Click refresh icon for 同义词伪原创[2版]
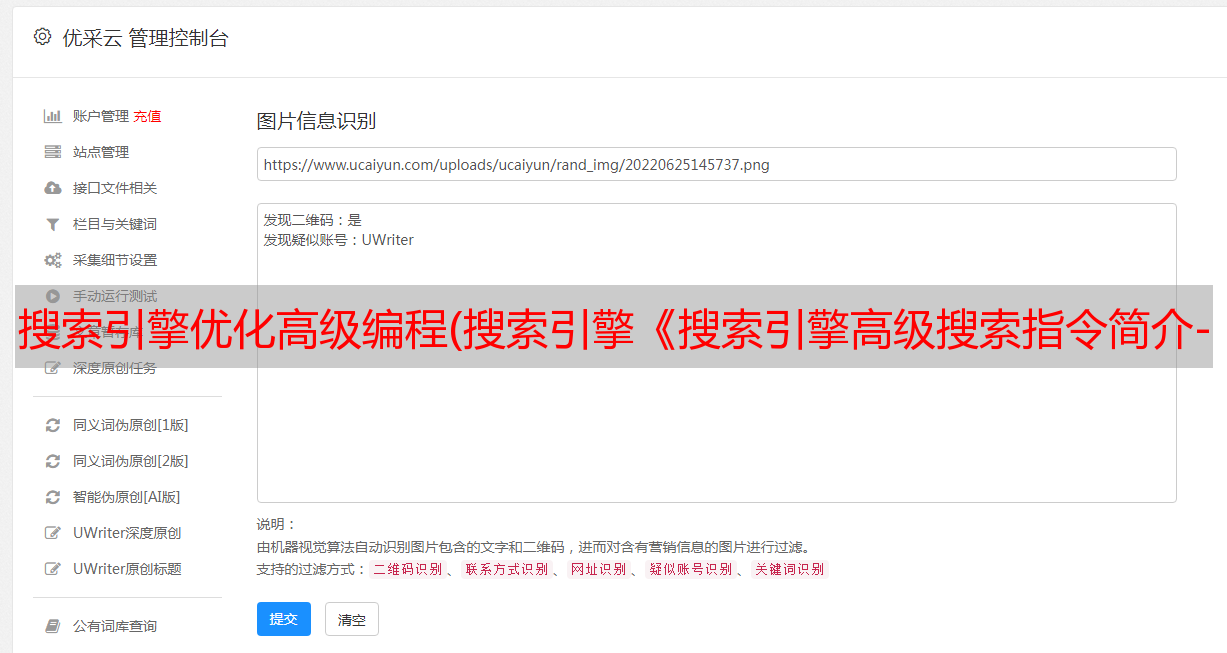 [x=53, y=461]
